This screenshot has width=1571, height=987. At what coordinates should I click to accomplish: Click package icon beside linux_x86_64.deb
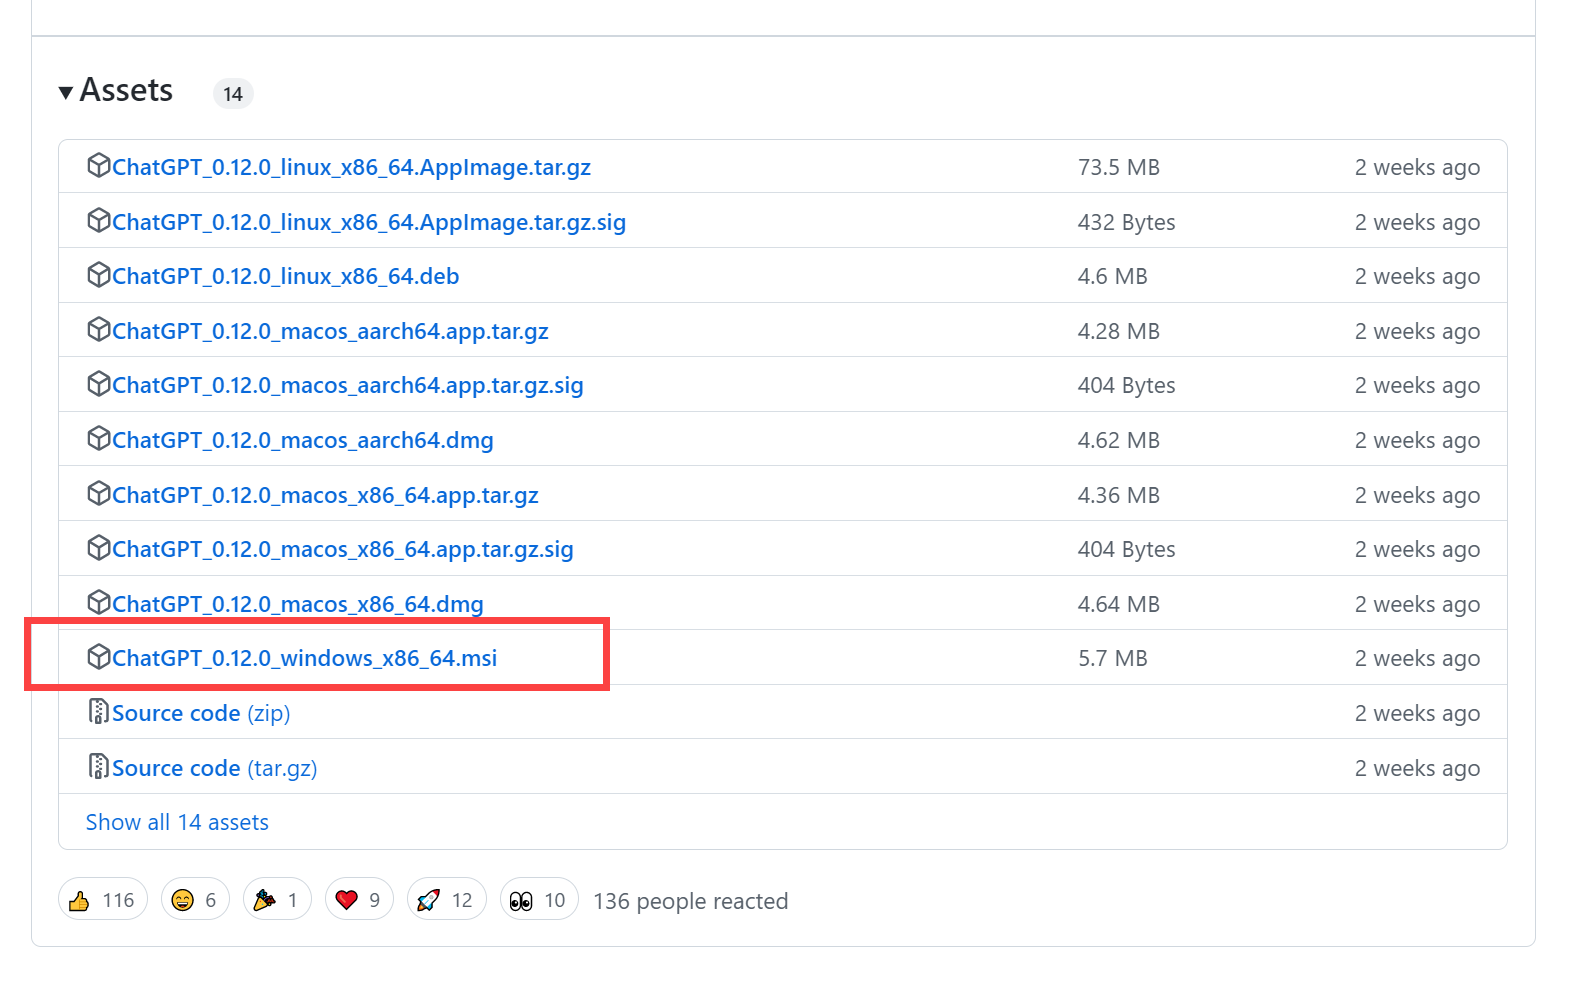click(x=98, y=274)
